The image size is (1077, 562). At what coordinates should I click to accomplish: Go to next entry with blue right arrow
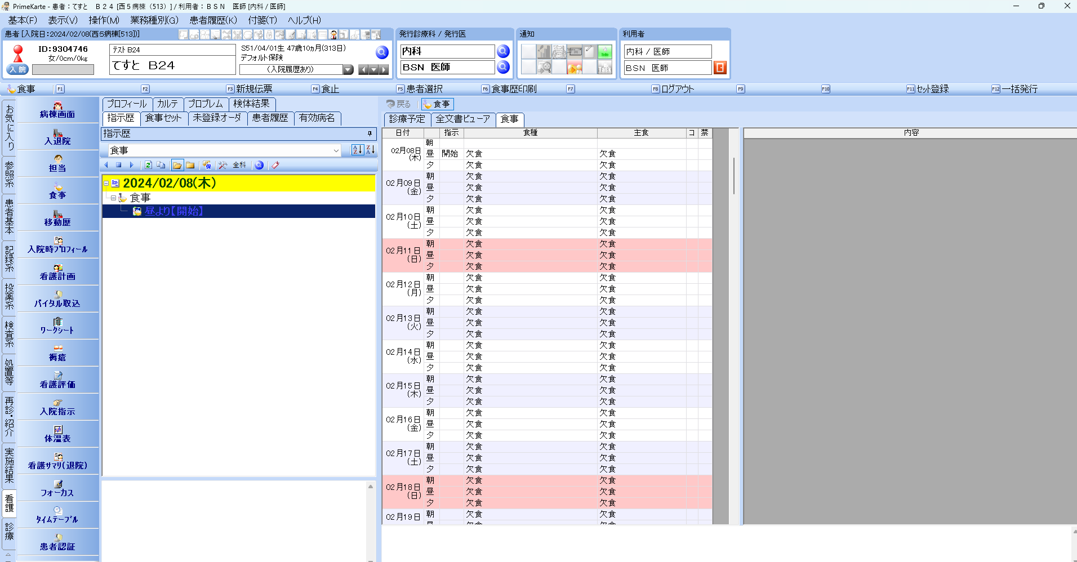coord(131,165)
